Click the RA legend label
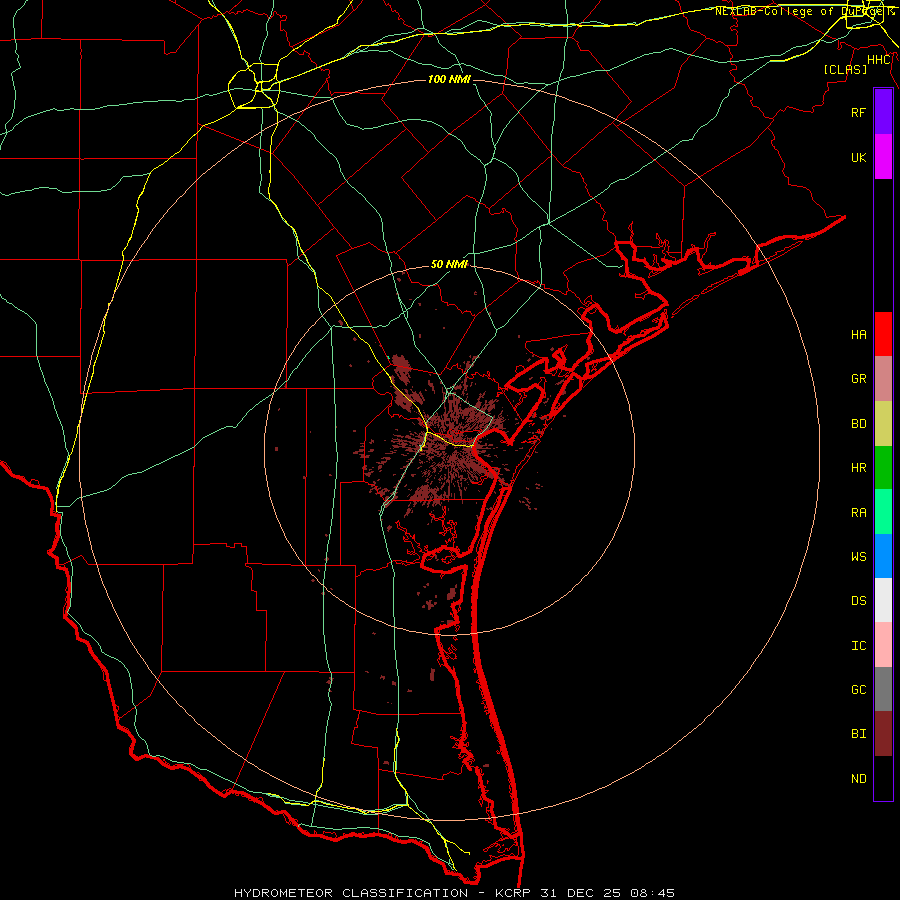The image size is (900, 900). point(858,513)
